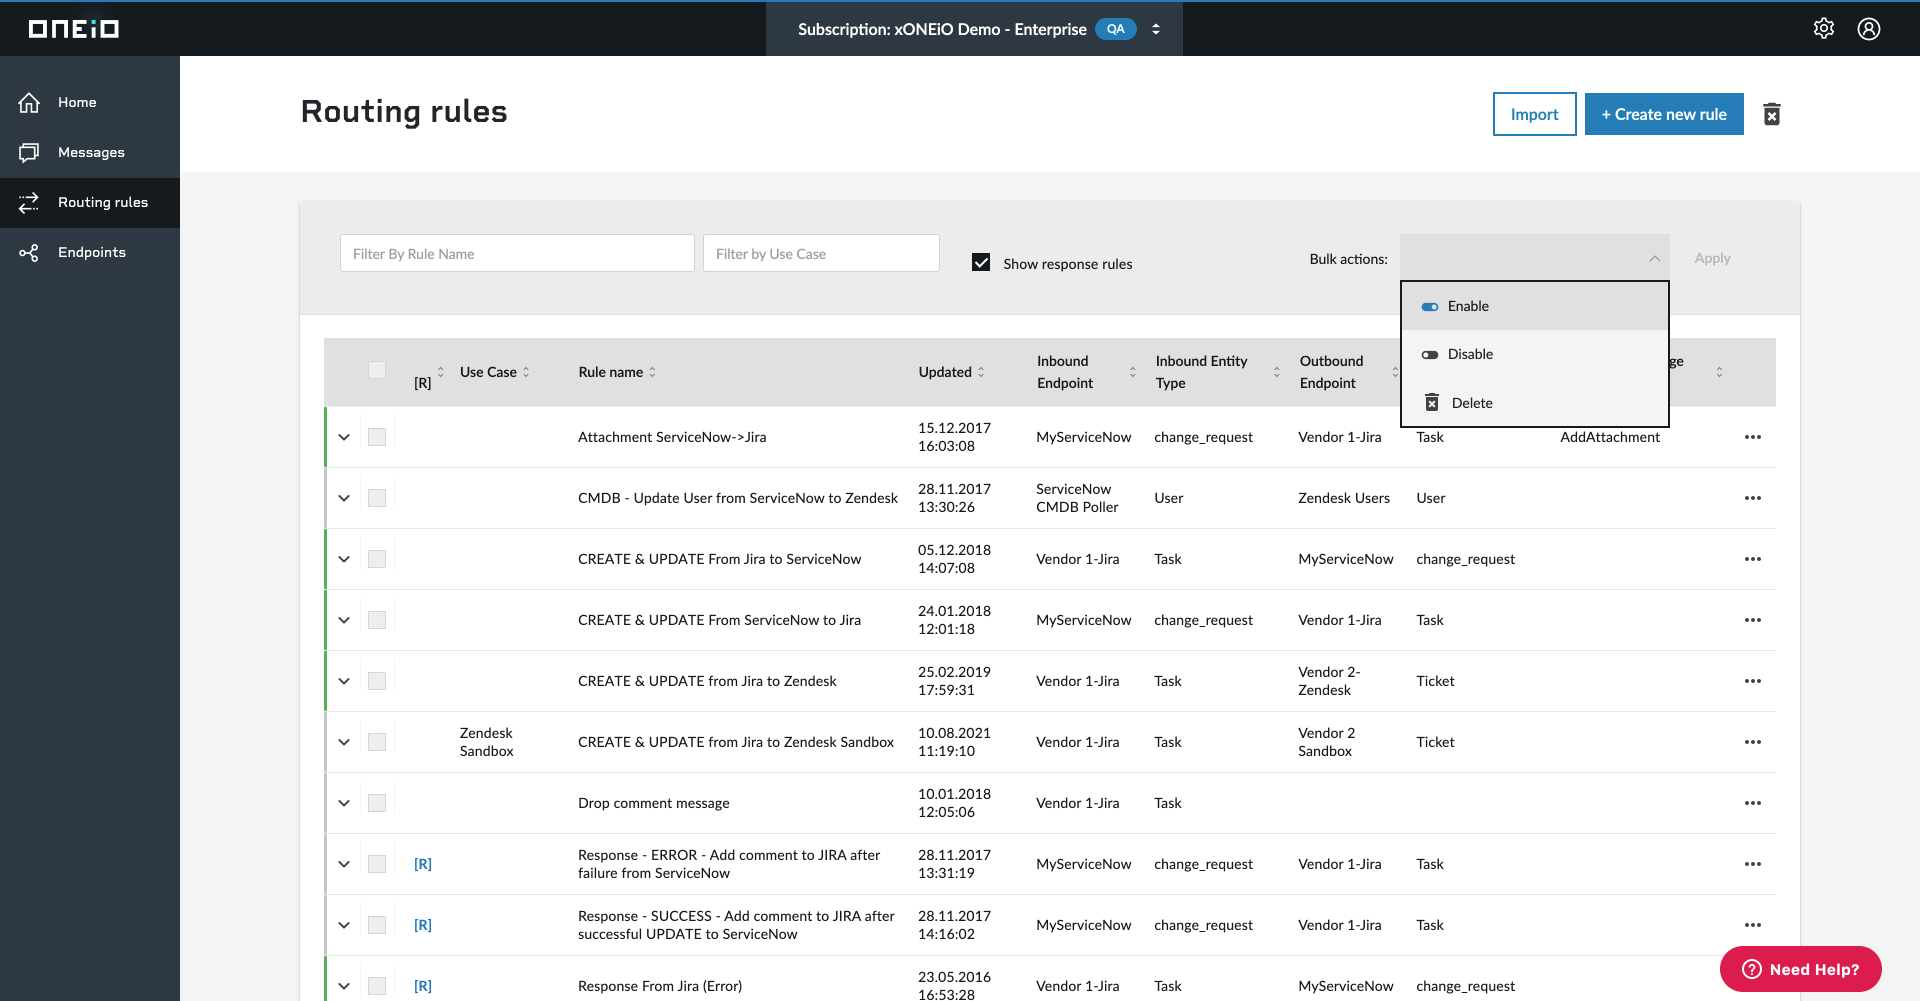
Task: Click the ONEiO logo
Action: coord(74,29)
